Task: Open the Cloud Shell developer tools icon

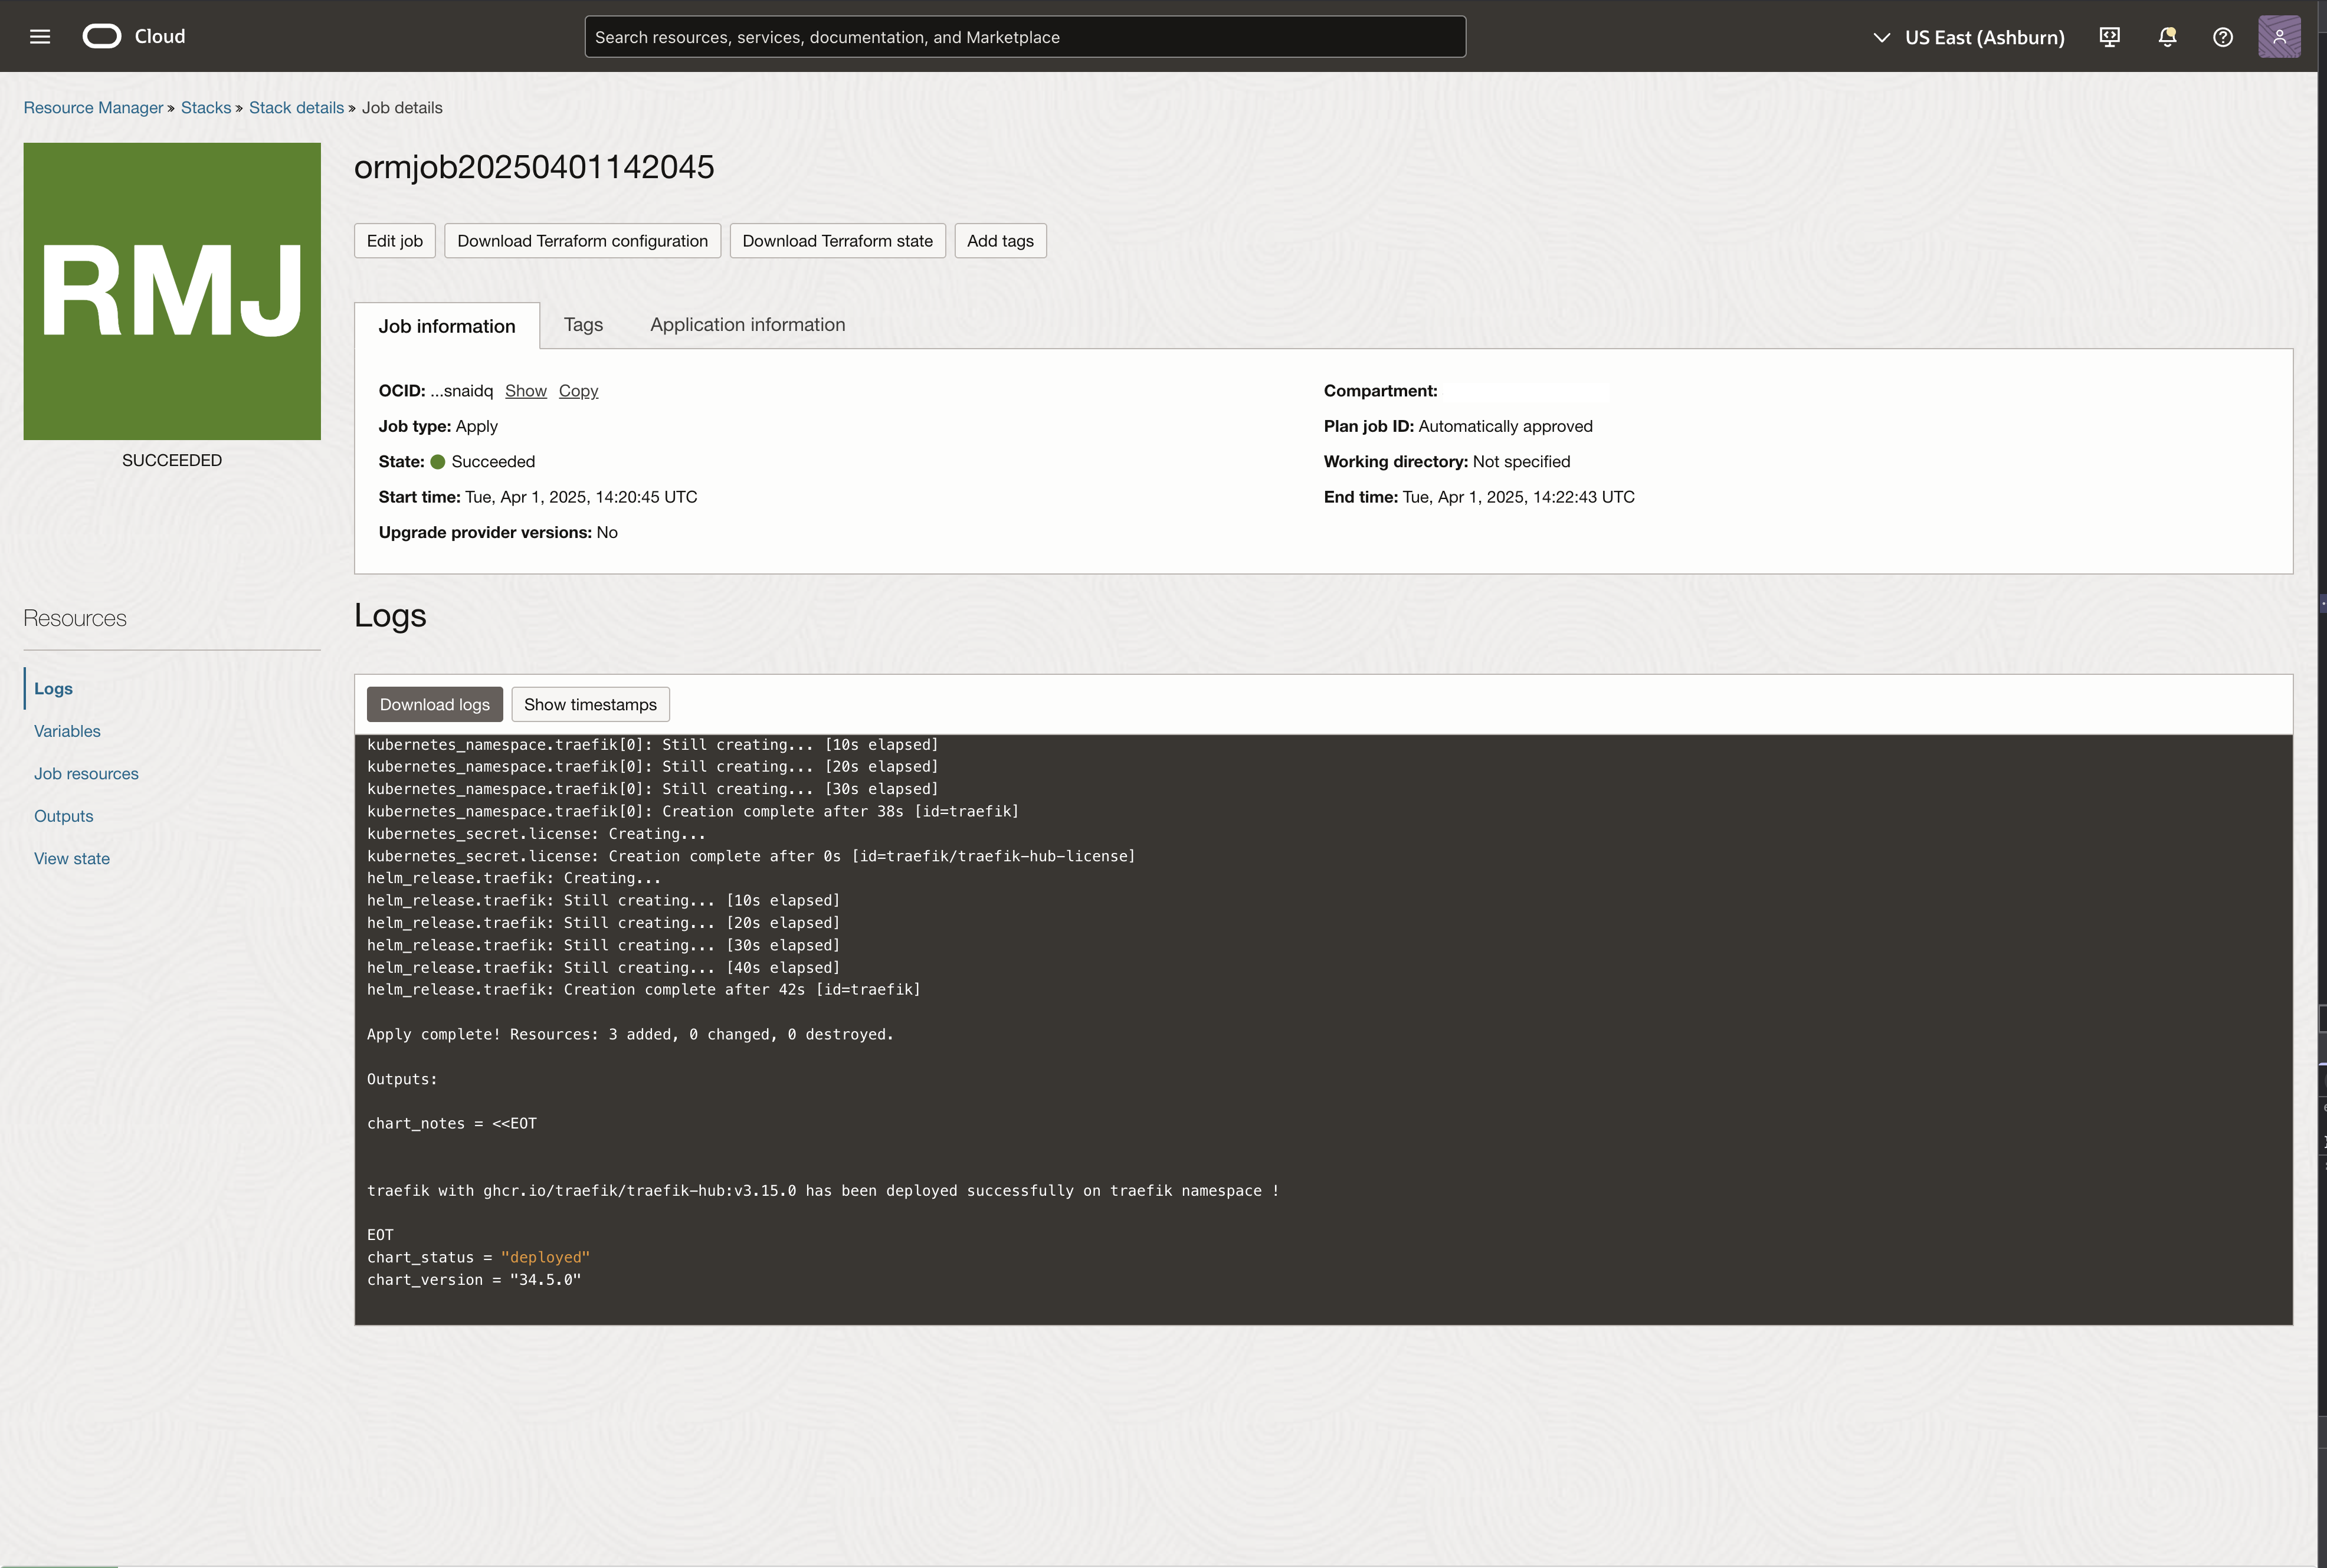Action: pos(2109,37)
